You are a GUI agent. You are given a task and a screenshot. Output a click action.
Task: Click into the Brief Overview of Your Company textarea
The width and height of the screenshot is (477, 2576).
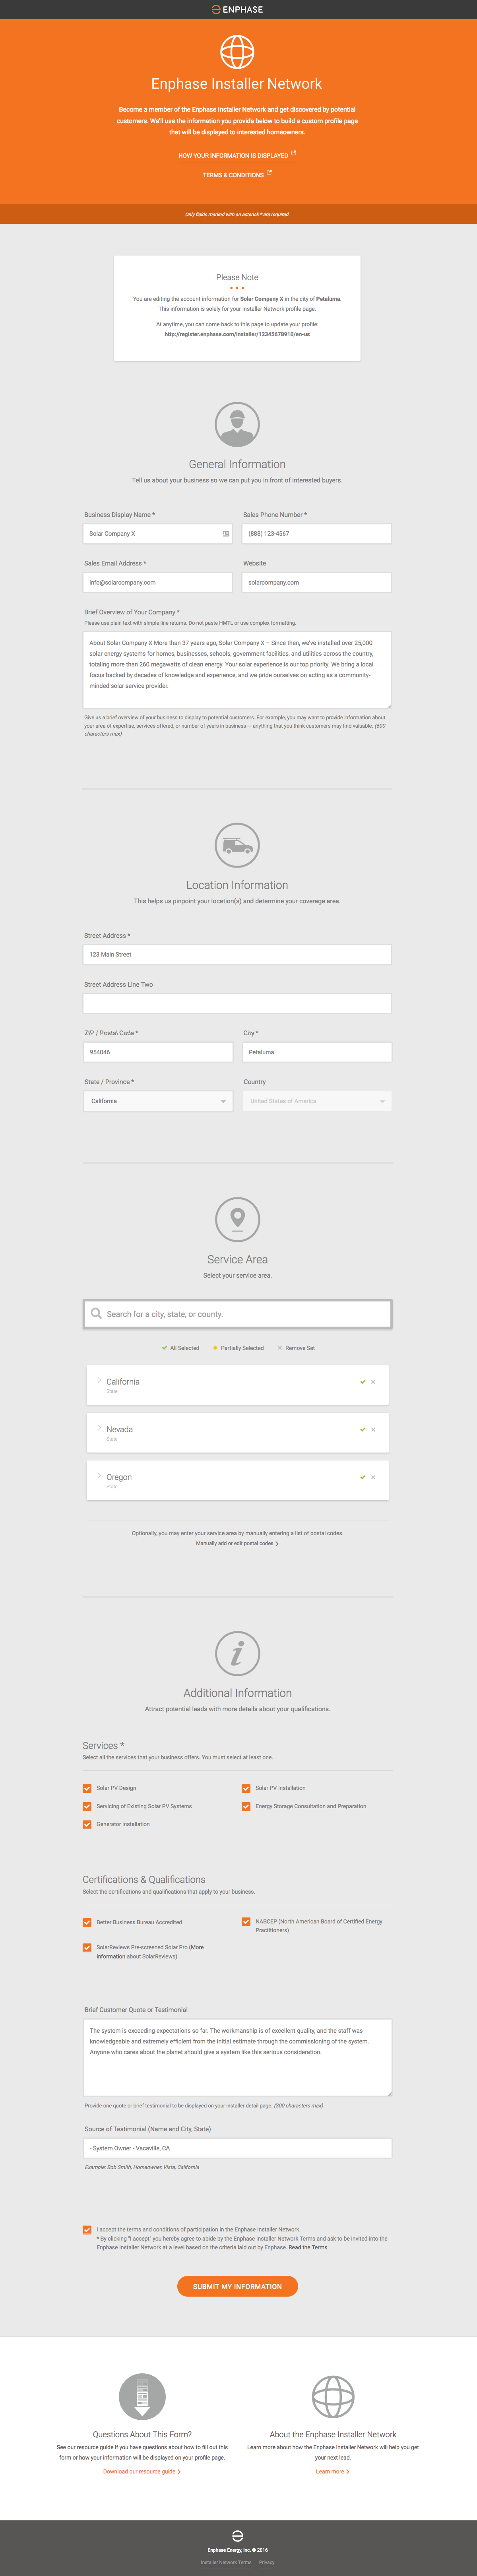(x=237, y=670)
